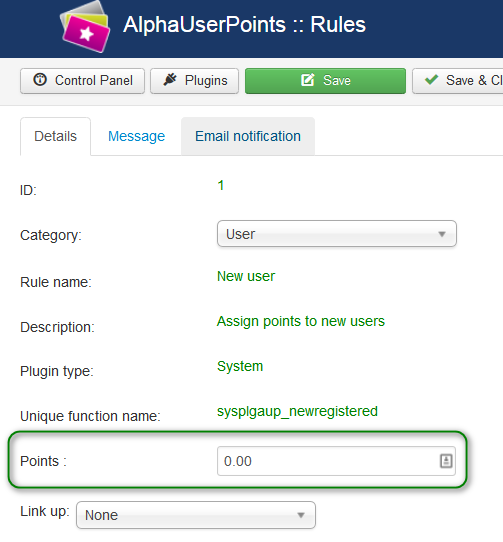Focus the Points input field
Viewport: 503px width, 542px height.
tap(336, 461)
